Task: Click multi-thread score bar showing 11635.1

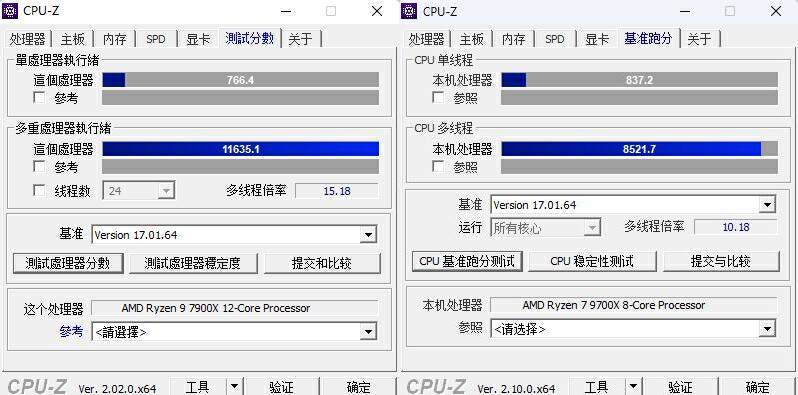Action: 240,149
